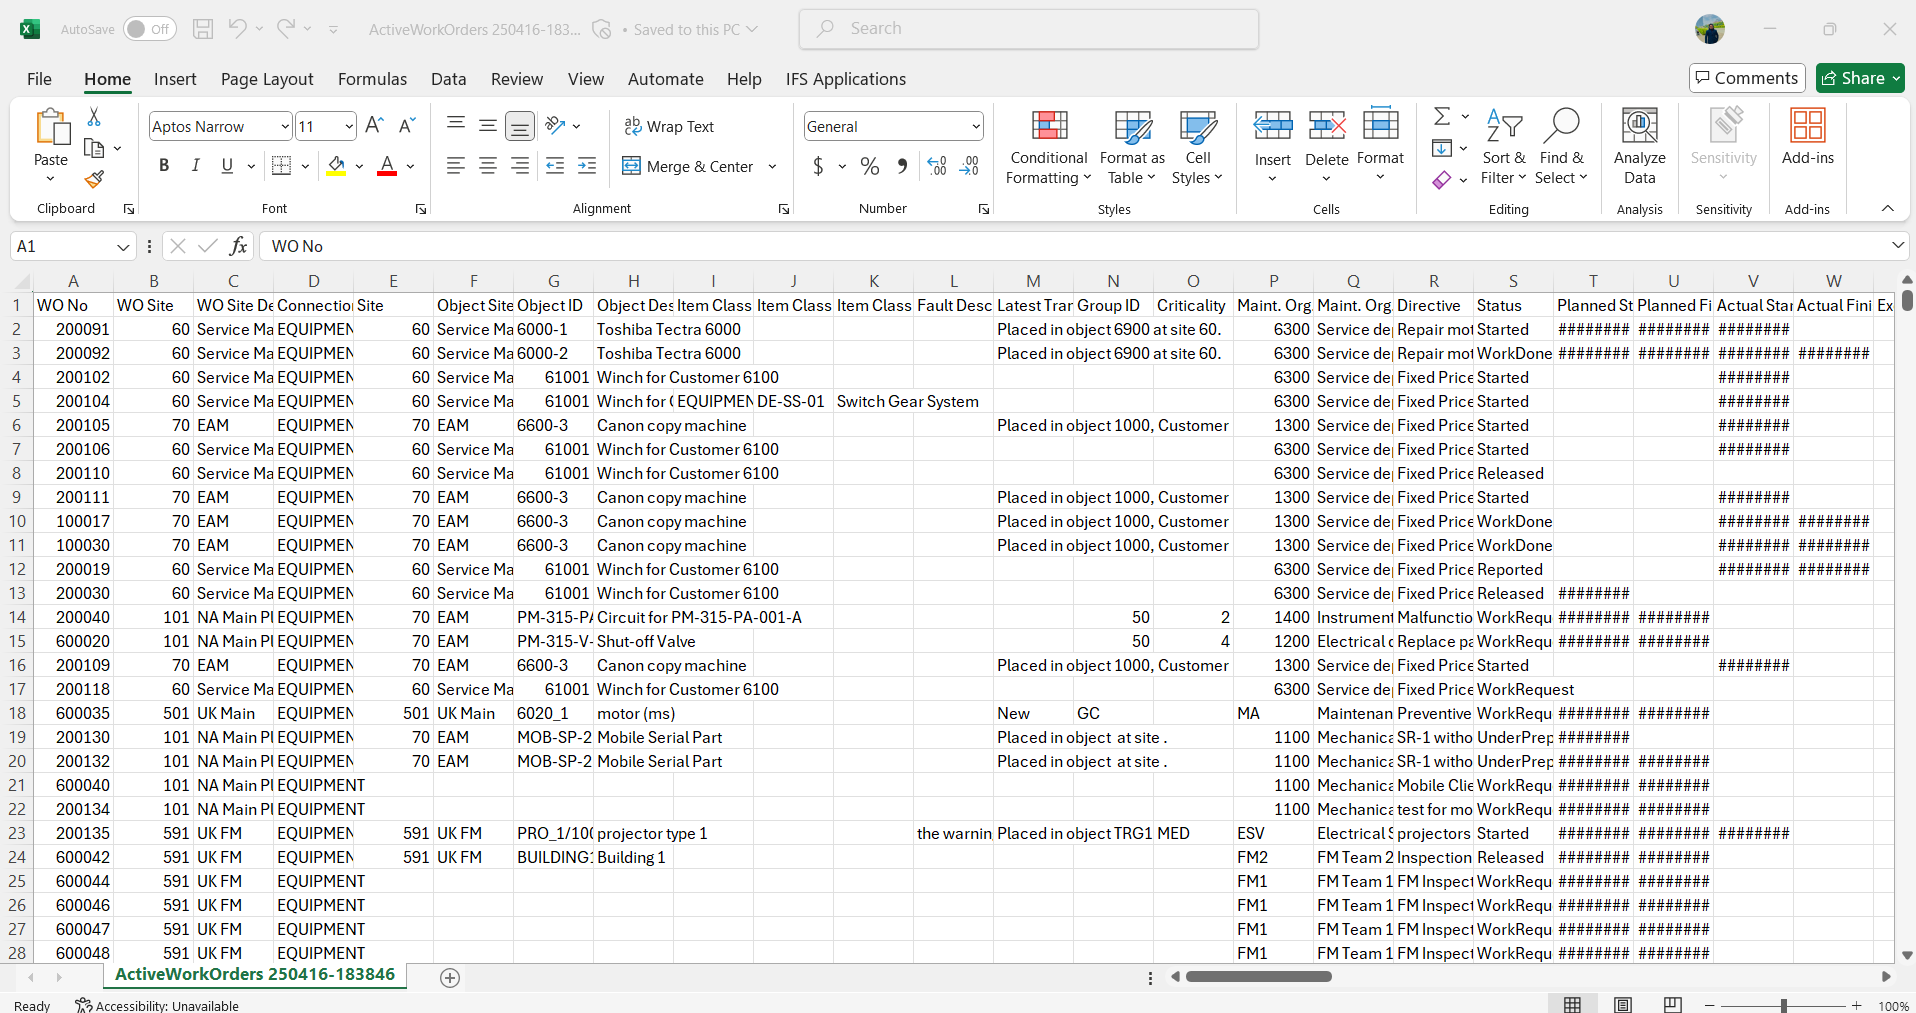Click Accessibility: Unavailable status

pyautogui.click(x=157, y=1005)
